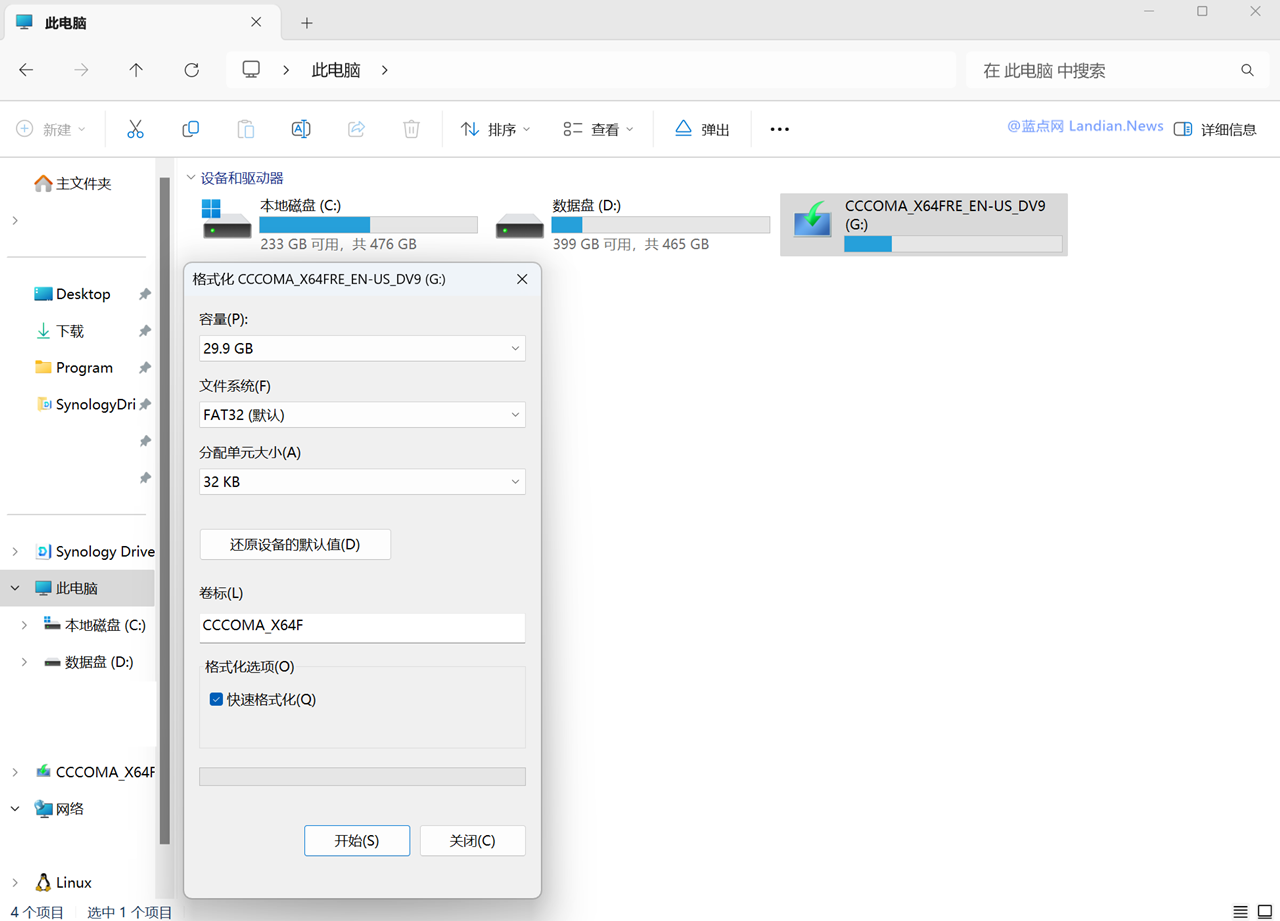Toggle the Quick Format (快速格式化) checkbox
The image size is (1280, 921).
[216, 699]
